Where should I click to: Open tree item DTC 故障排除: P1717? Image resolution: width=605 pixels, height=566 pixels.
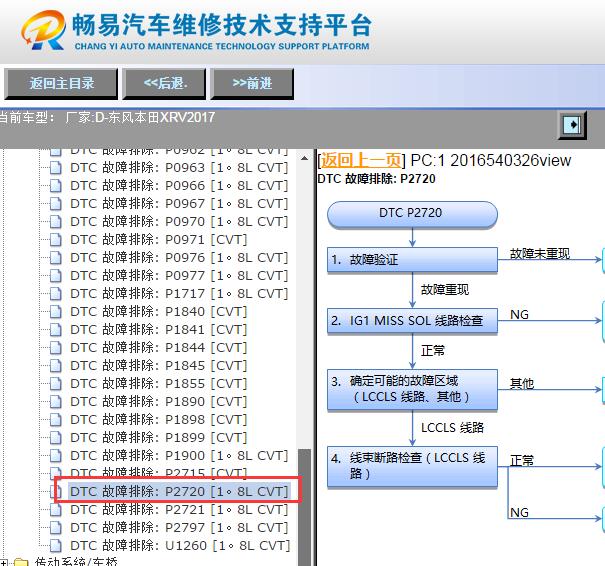pos(179,294)
